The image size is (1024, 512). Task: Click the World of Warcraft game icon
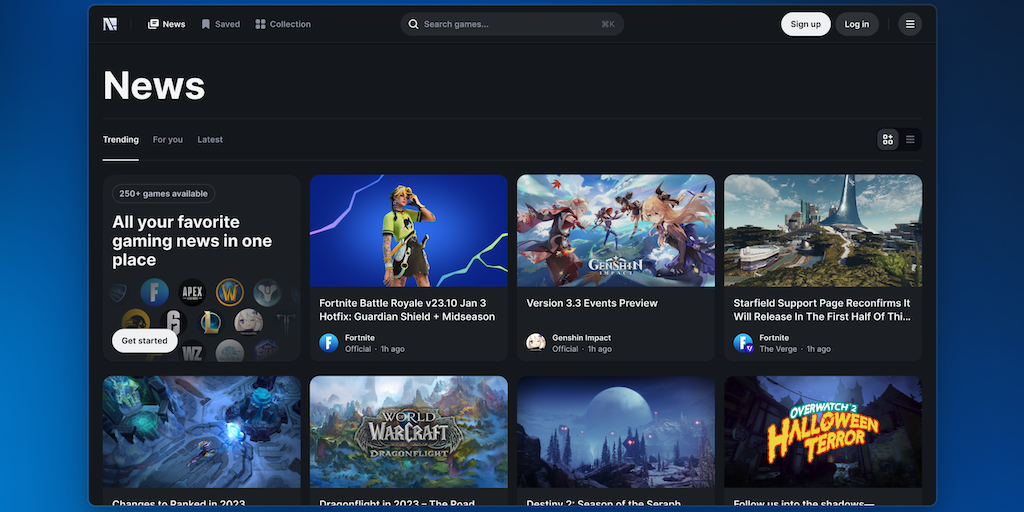tap(230, 292)
